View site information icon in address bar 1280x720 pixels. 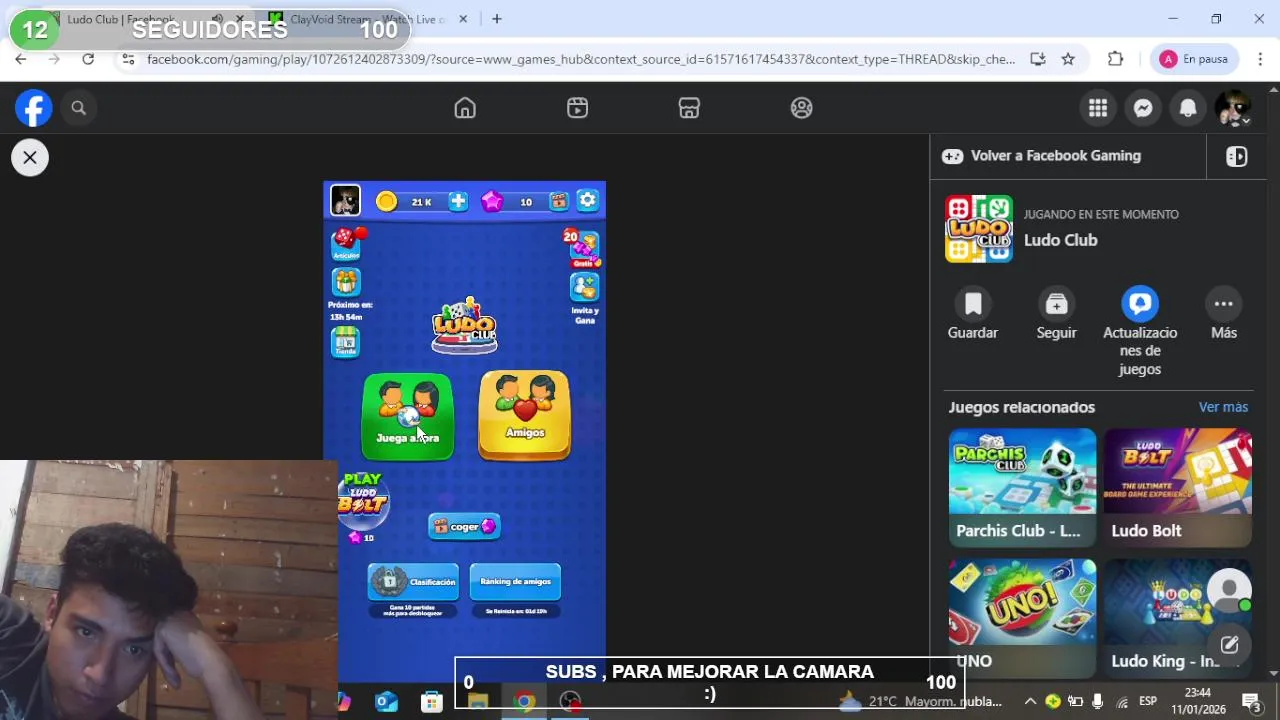tap(127, 59)
